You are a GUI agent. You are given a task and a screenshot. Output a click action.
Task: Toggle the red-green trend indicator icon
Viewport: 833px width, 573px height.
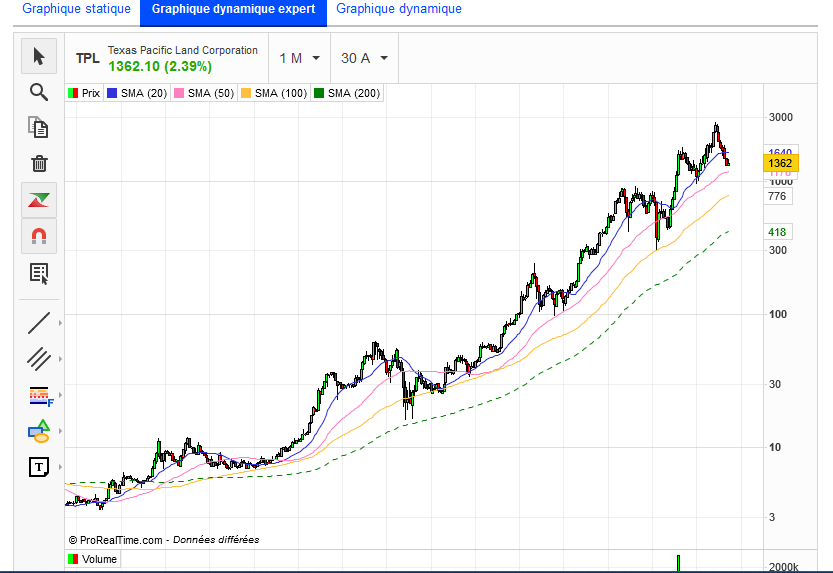click(x=39, y=200)
